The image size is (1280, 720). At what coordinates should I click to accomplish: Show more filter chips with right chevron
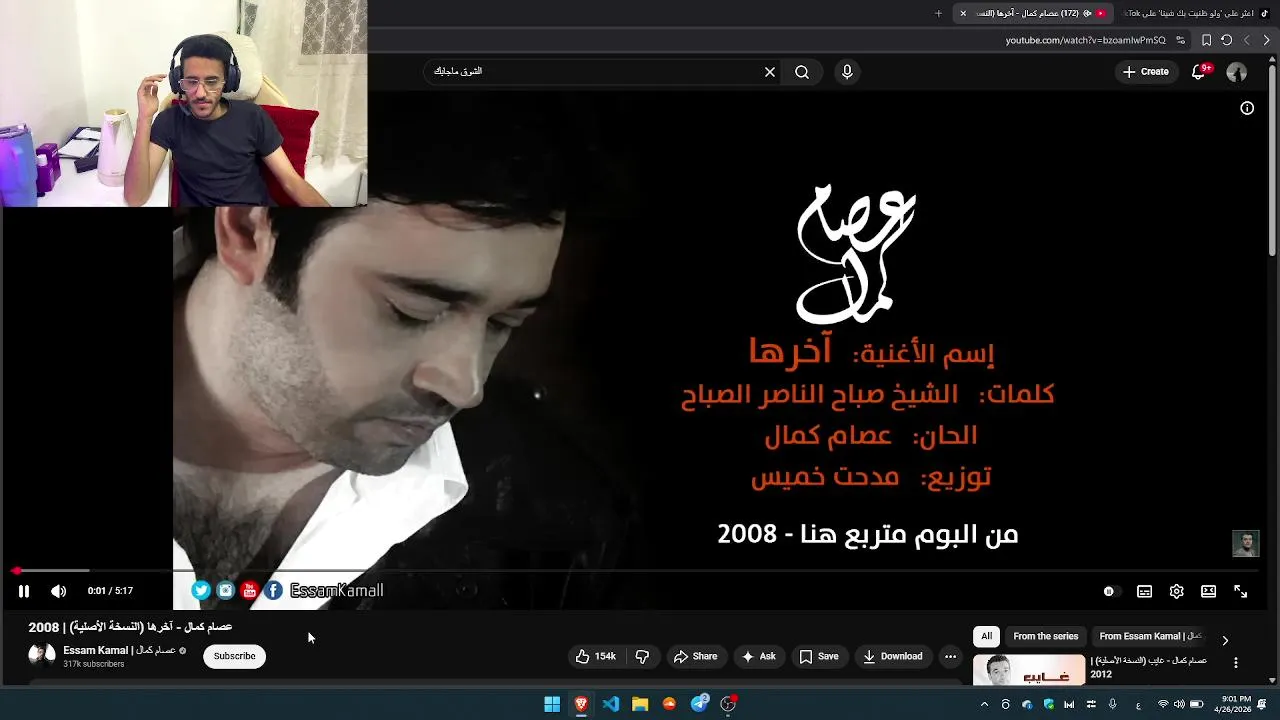pyautogui.click(x=1225, y=640)
